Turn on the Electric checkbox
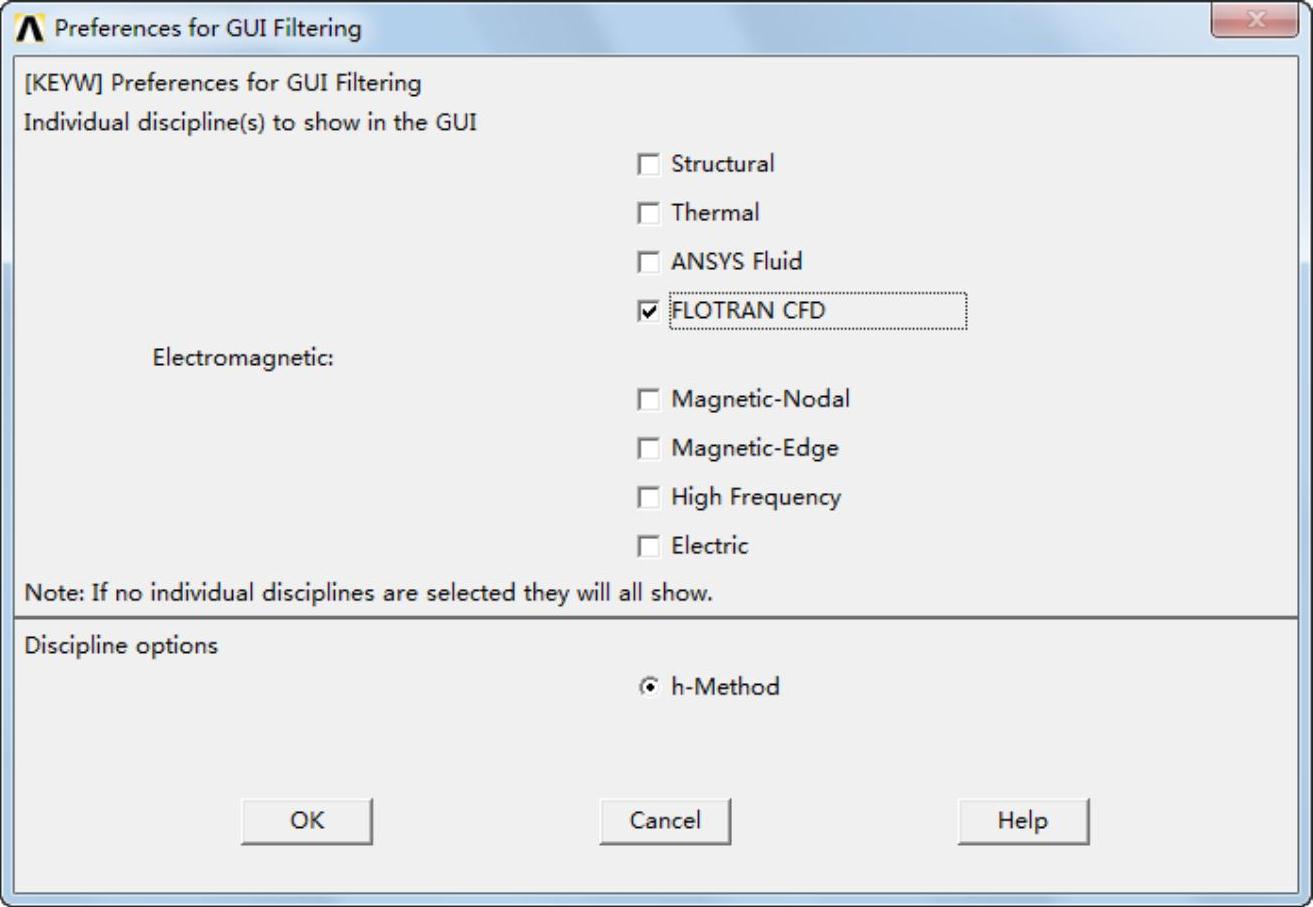The image size is (1313, 907). coord(649,546)
